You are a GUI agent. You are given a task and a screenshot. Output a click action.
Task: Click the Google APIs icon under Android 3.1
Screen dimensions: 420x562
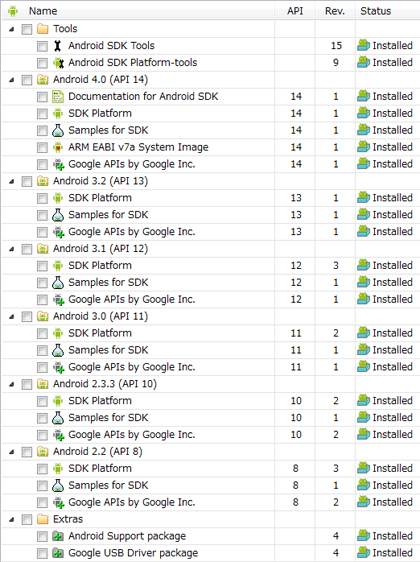(58, 299)
